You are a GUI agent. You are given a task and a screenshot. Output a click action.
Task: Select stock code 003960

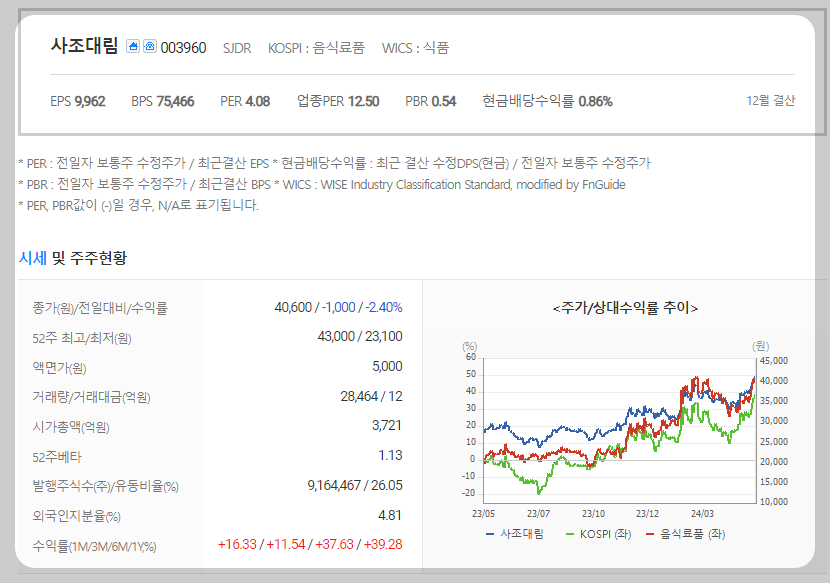[183, 48]
